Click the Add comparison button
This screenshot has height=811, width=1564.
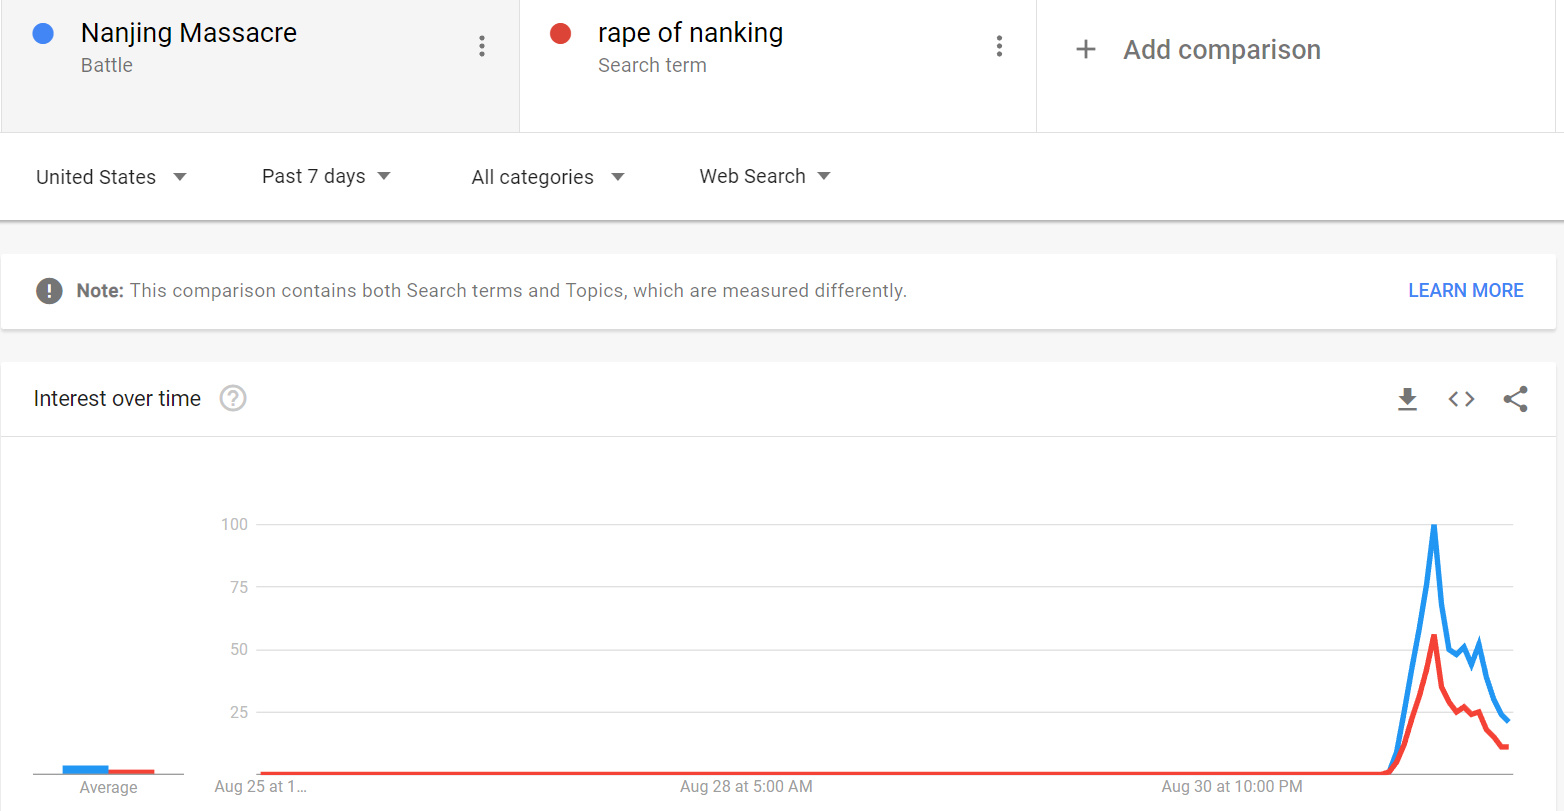coord(1221,50)
